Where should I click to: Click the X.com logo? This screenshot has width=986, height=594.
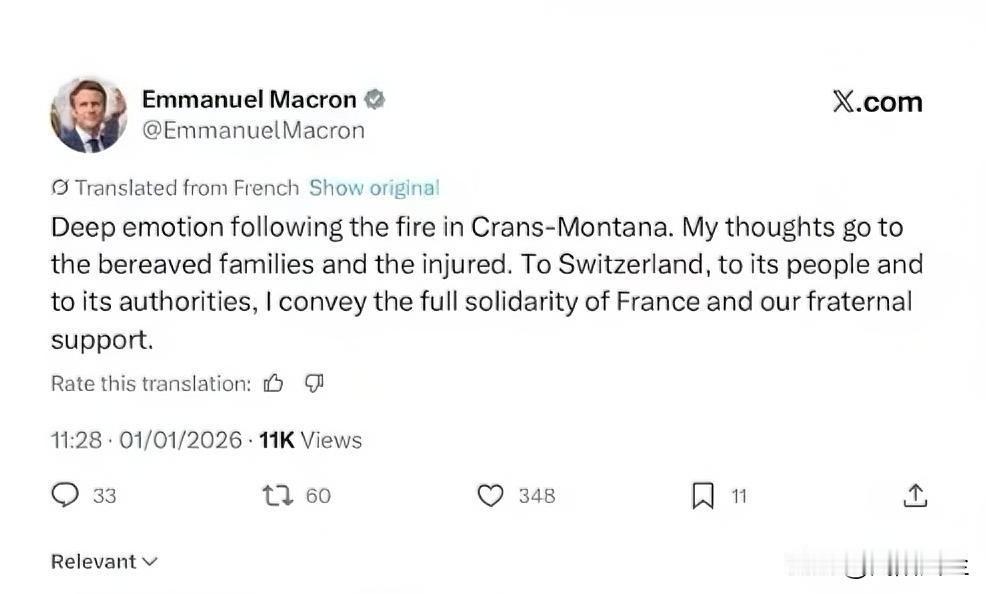[877, 102]
